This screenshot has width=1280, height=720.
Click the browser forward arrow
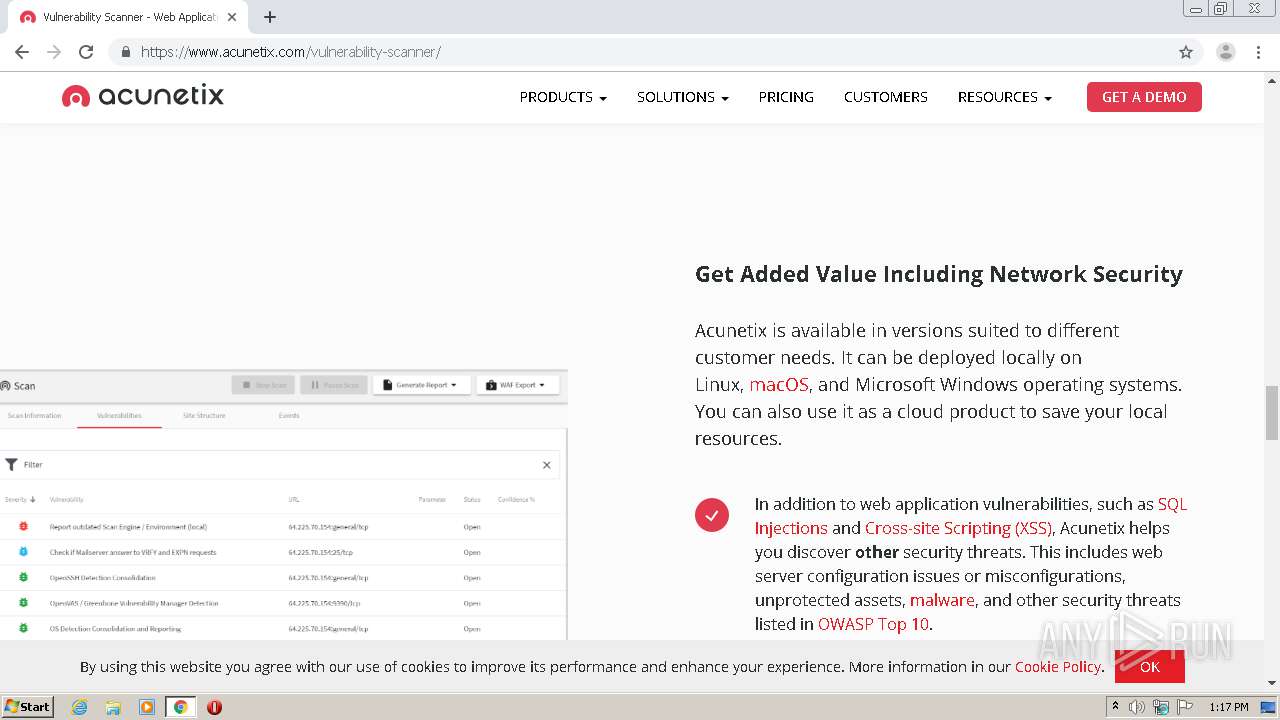click(x=54, y=52)
